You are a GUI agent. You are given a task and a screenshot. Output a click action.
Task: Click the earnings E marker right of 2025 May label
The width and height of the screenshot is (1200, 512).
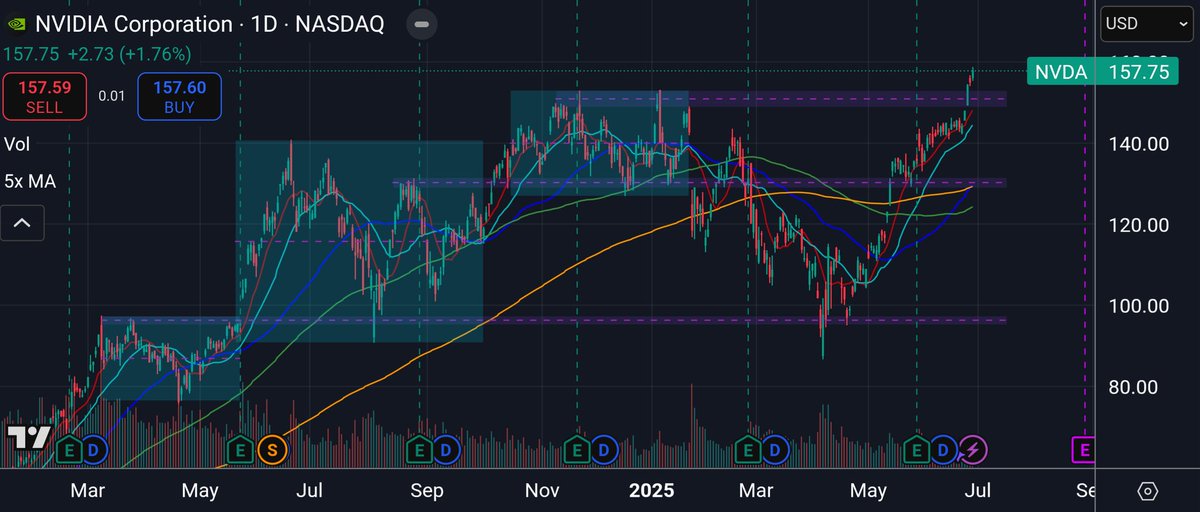916,451
